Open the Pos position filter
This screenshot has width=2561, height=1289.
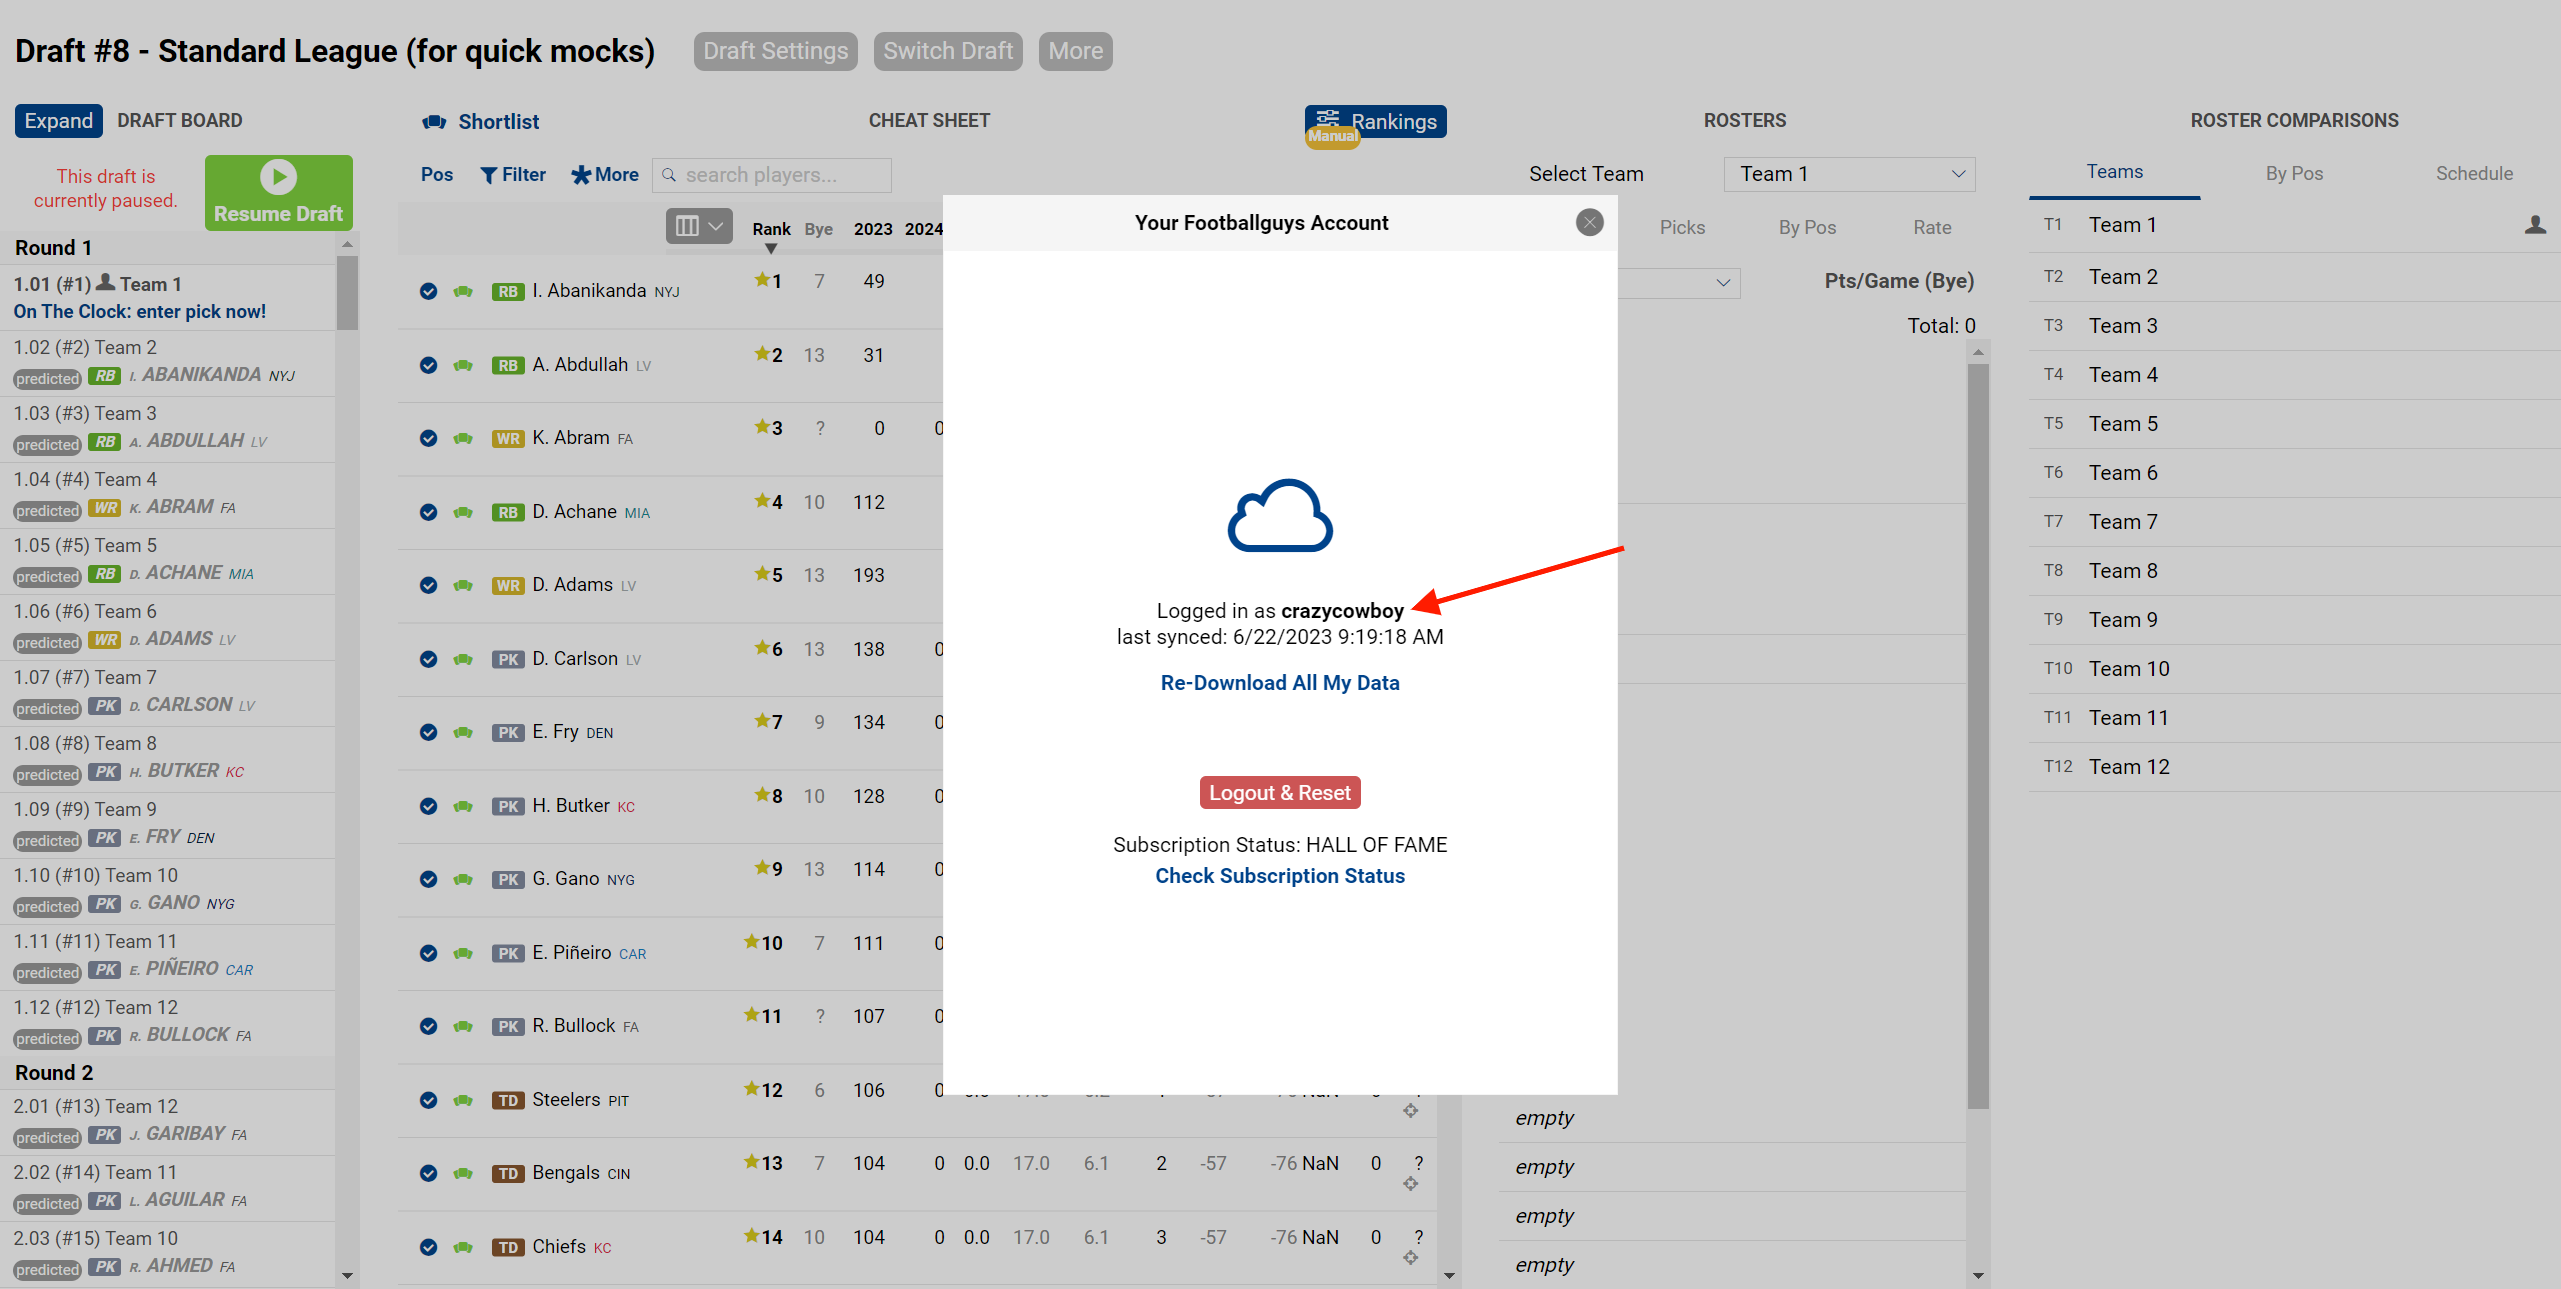[437, 175]
